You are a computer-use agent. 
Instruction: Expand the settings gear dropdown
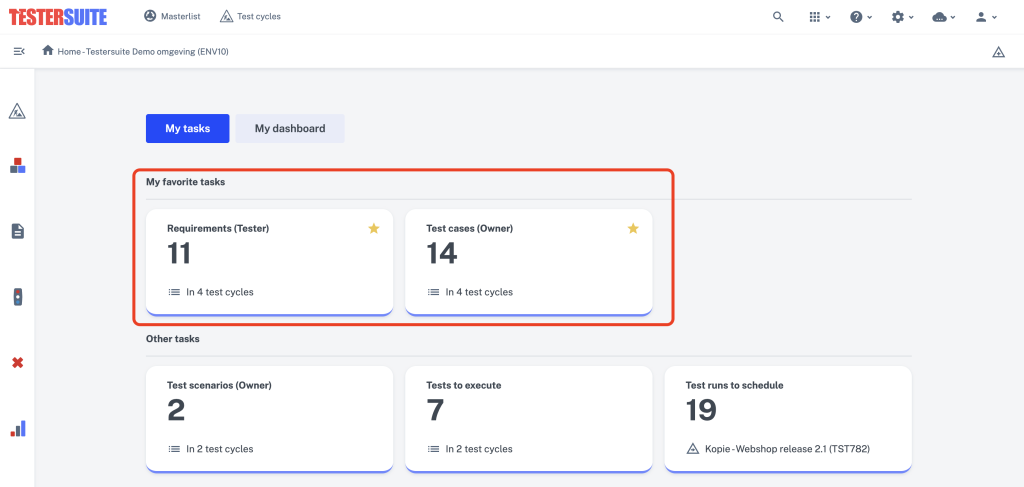point(903,17)
